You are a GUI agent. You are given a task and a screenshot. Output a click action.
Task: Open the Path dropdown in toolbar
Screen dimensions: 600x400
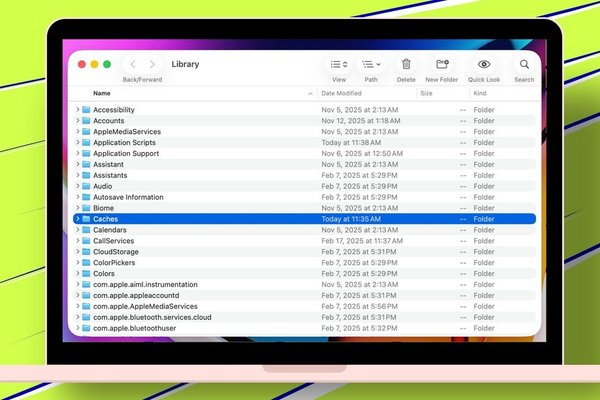[371, 64]
